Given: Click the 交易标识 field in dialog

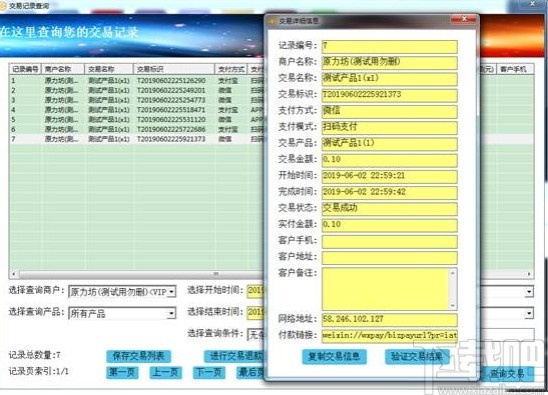Looking at the screenshot, I should pos(389,95).
